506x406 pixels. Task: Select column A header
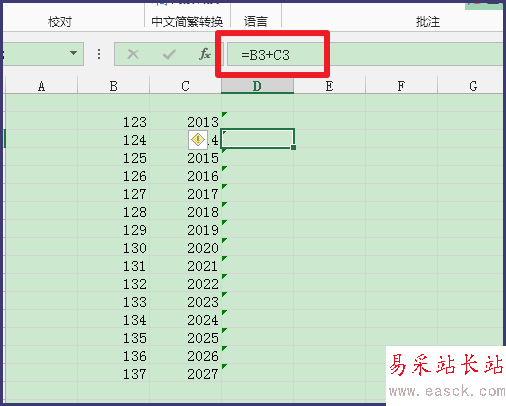(41, 86)
